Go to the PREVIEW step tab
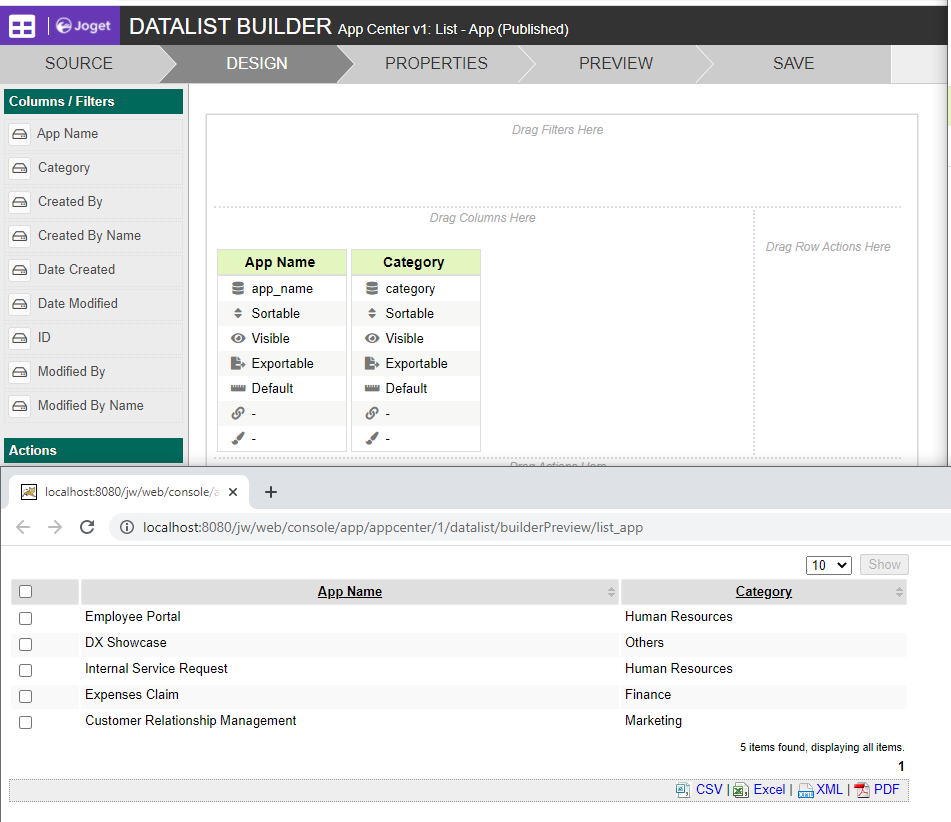Screen dimensions: 951x822 (x=615, y=63)
